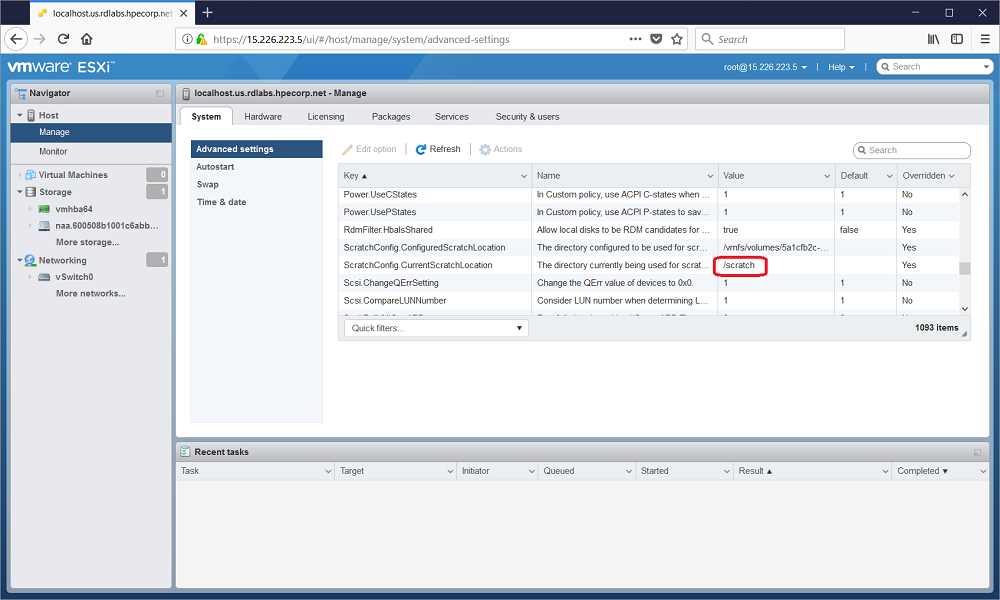
Task: Bookmark this page with star icon
Action: (x=677, y=39)
